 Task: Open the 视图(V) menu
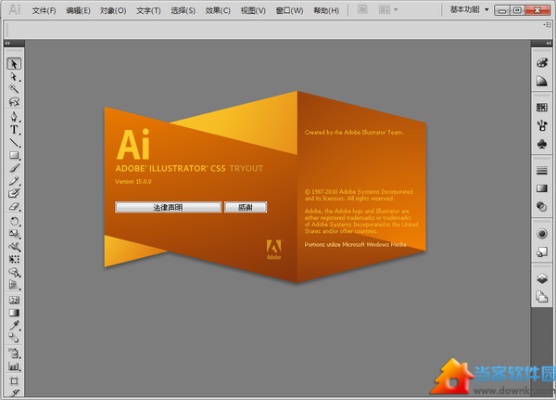pos(253,11)
